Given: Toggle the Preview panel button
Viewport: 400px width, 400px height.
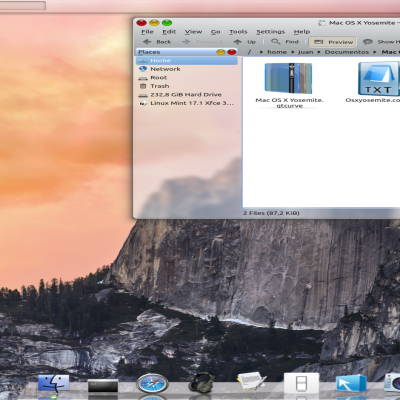Looking at the screenshot, I should (333, 42).
